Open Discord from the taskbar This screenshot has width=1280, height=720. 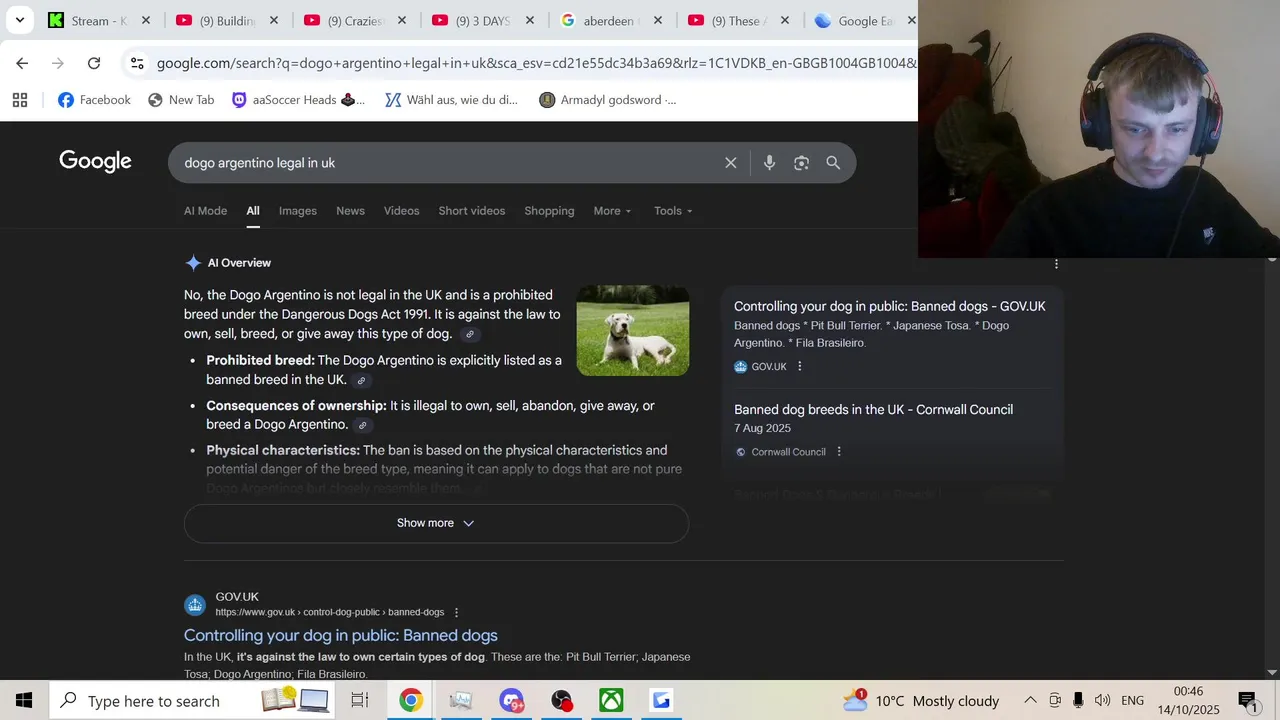[511, 700]
